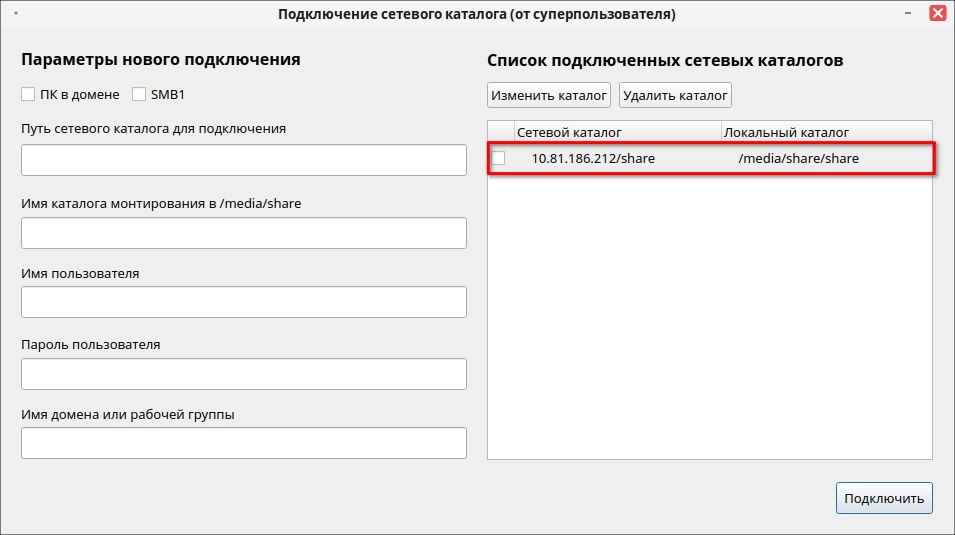The height and width of the screenshot is (535, 955).
Task: Click the 'Изменить каталог' button
Action: [x=549, y=96]
